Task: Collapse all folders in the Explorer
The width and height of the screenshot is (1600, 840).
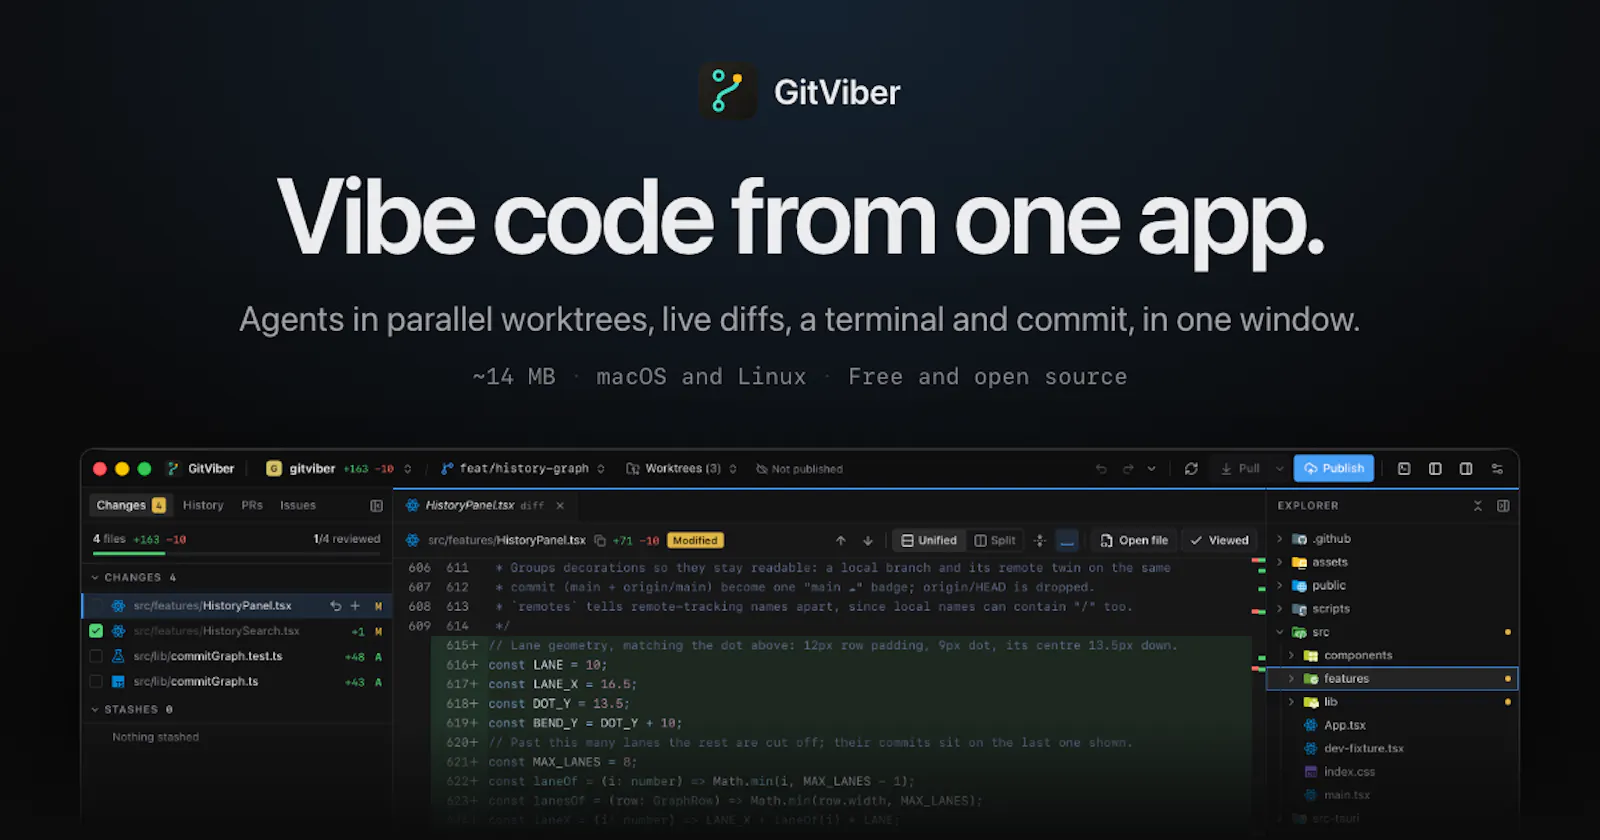Action: click(1478, 506)
